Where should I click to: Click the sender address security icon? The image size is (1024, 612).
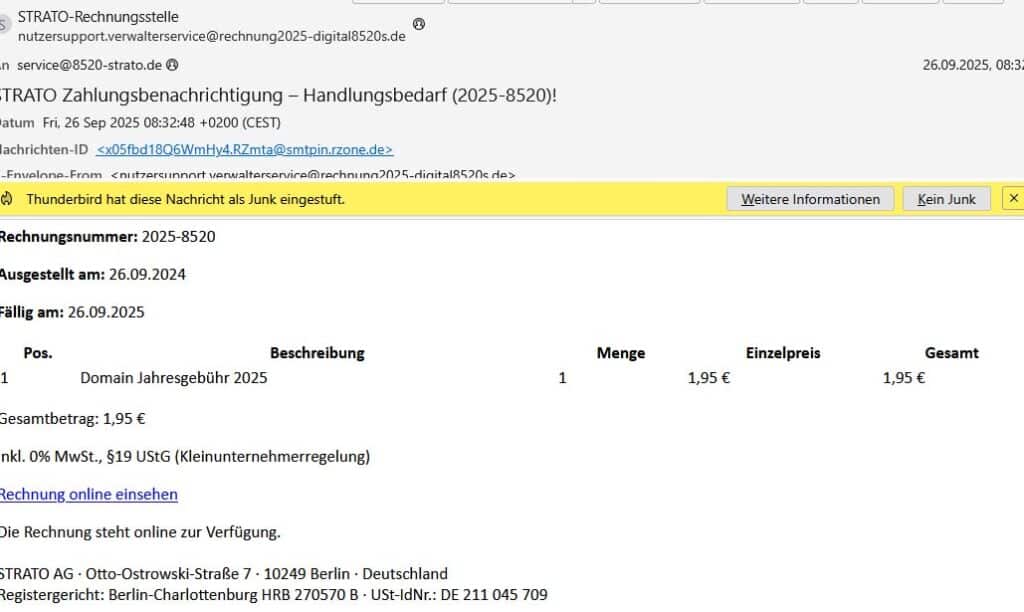pyautogui.click(x=419, y=24)
